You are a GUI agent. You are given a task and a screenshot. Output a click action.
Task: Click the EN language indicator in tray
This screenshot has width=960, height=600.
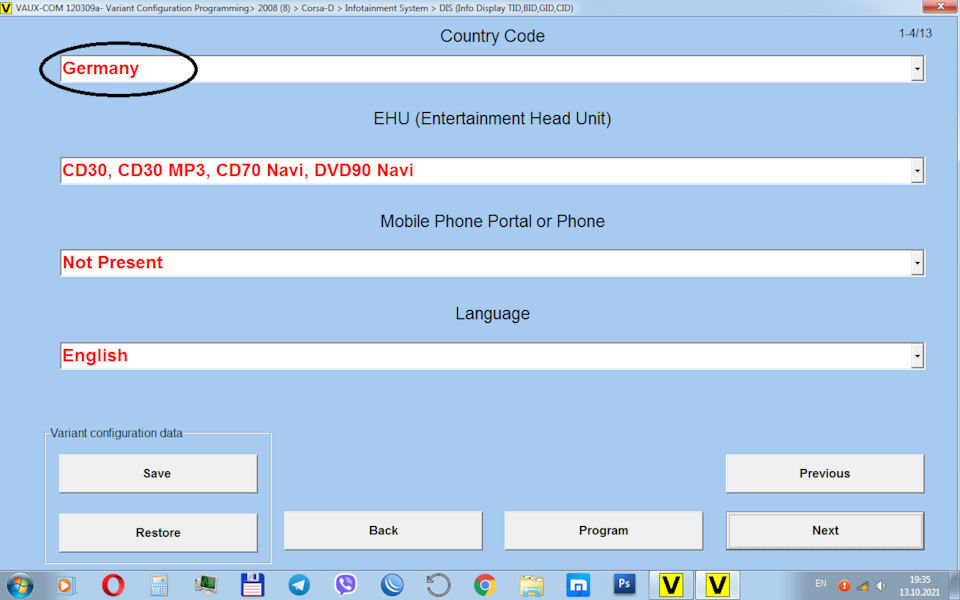coord(821,583)
